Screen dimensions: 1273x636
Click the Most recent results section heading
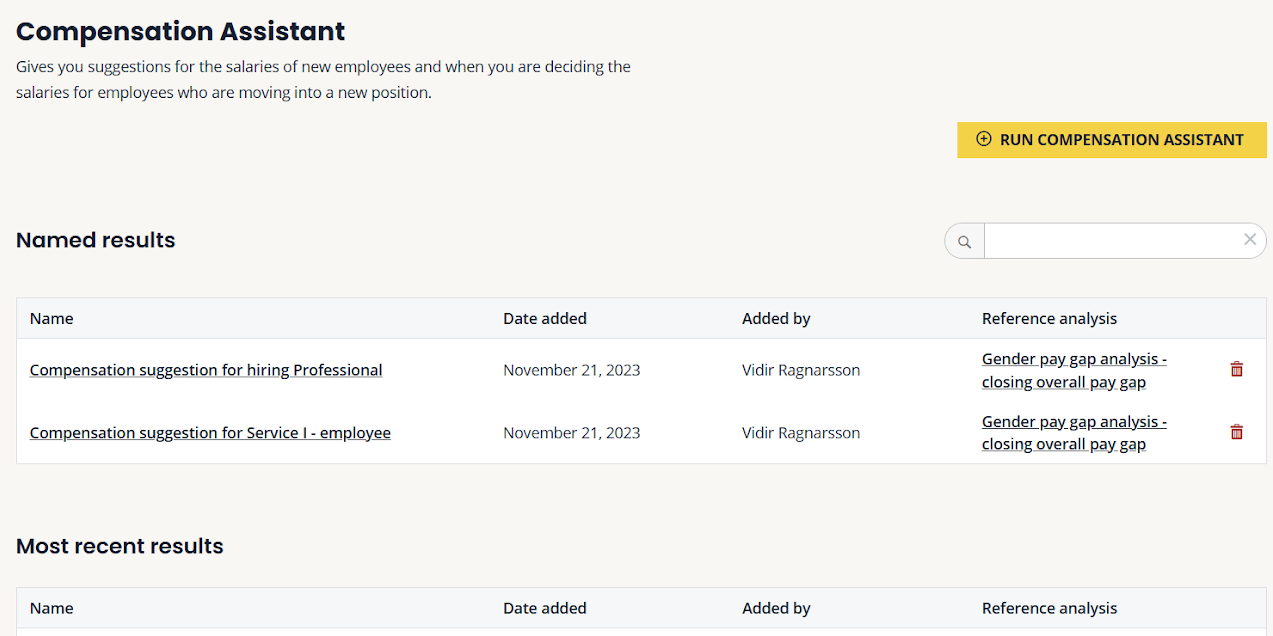[120, 546]
